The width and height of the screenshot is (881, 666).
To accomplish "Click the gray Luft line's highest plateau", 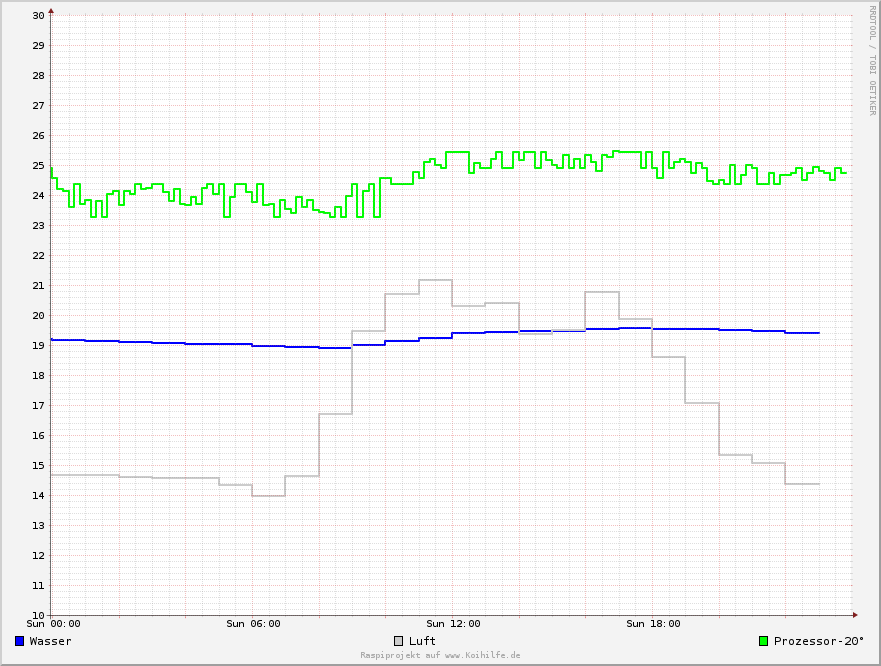I will [435, 280].
